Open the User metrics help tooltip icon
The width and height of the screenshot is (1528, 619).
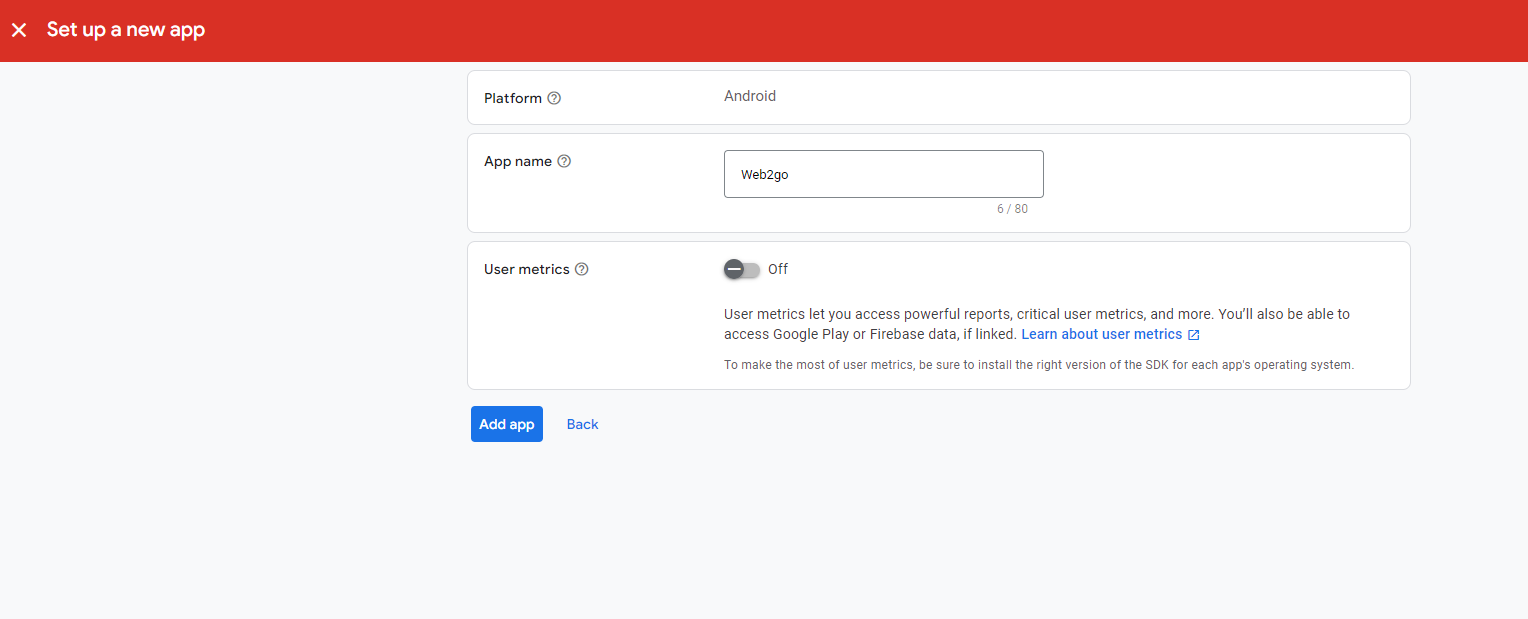(582, 269)
